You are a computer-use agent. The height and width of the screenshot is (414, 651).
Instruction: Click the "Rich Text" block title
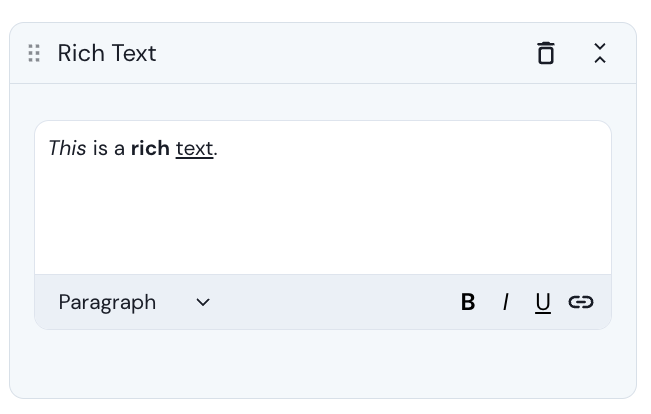[107, 53]
